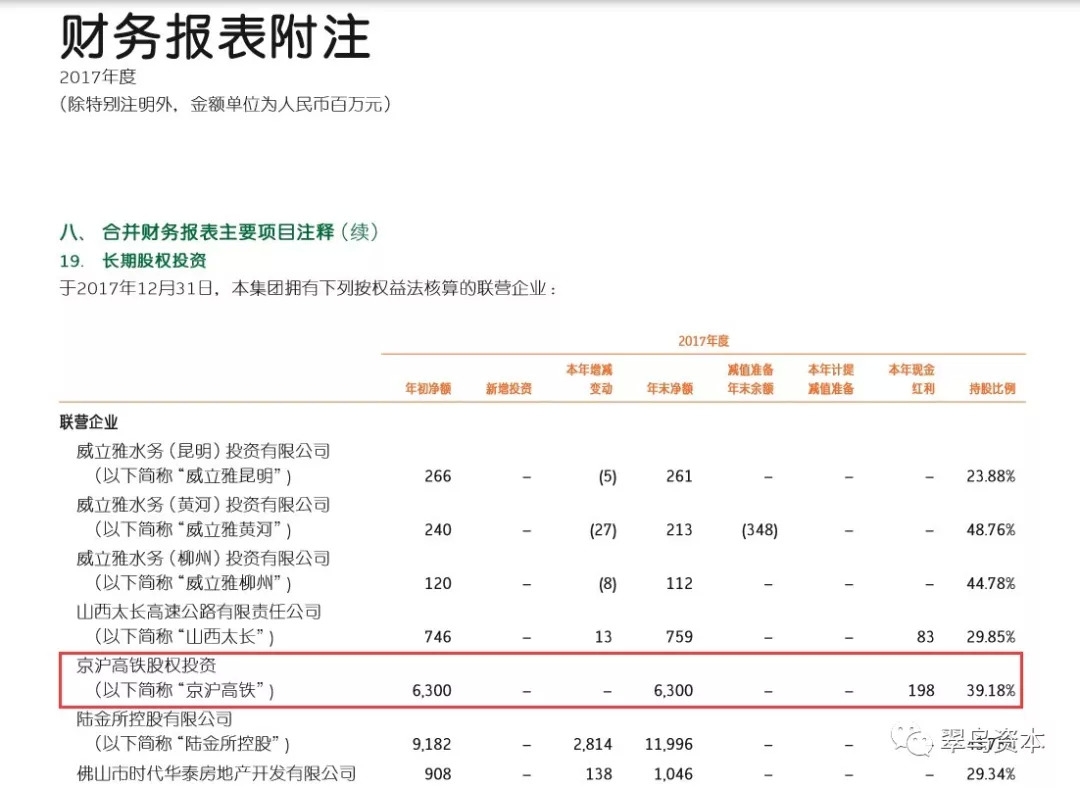This screenshot has width=1080, height=788.
Task: Click the 新增投资 column header
Action: [x=508, y=388]
